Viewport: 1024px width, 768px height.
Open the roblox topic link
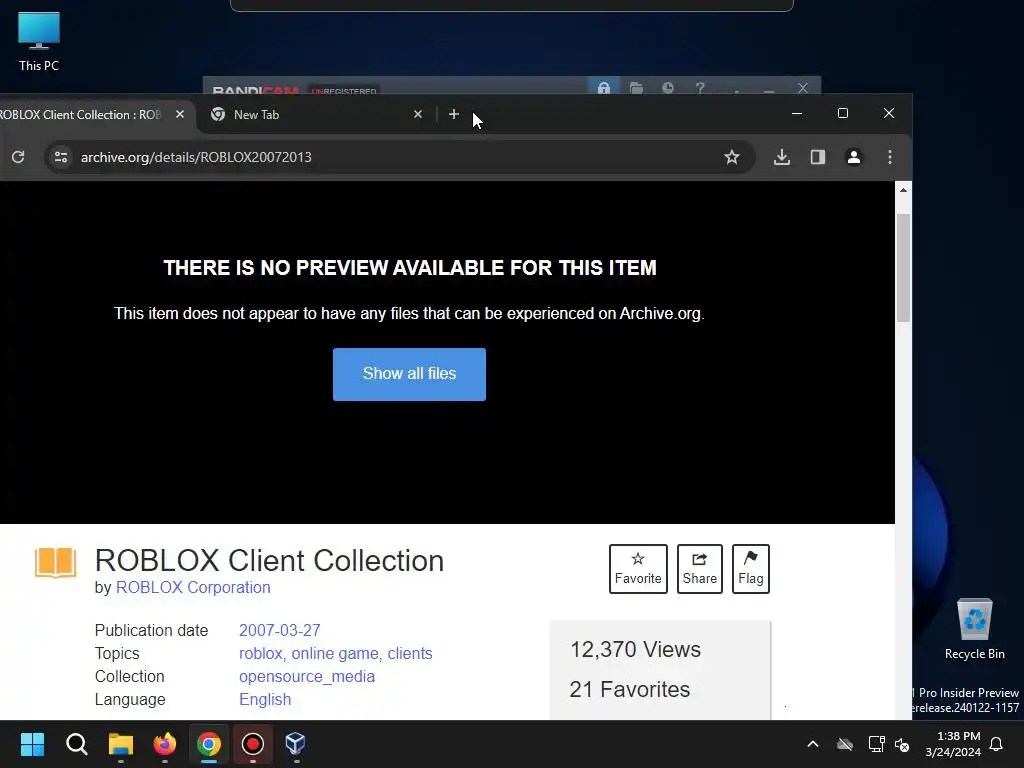click(261, 654)
